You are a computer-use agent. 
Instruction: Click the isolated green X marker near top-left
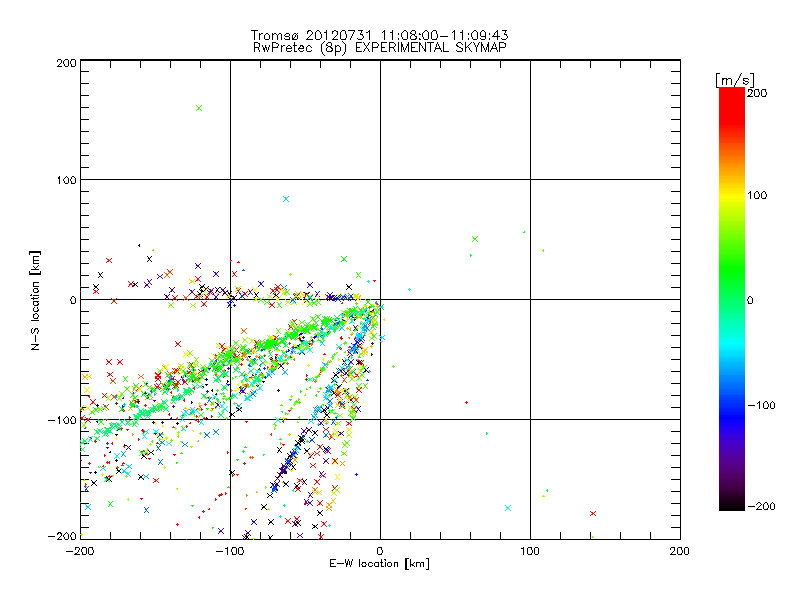click(x=199, y=108)
